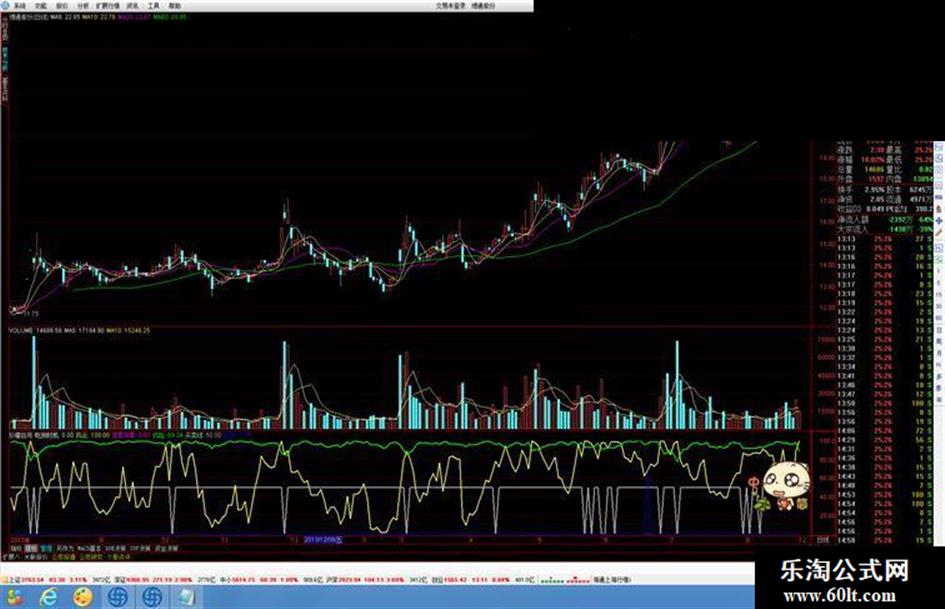Click the second blue trading app taskbar icon
Screen dimensions: 945x609
[x=152, y=597]
